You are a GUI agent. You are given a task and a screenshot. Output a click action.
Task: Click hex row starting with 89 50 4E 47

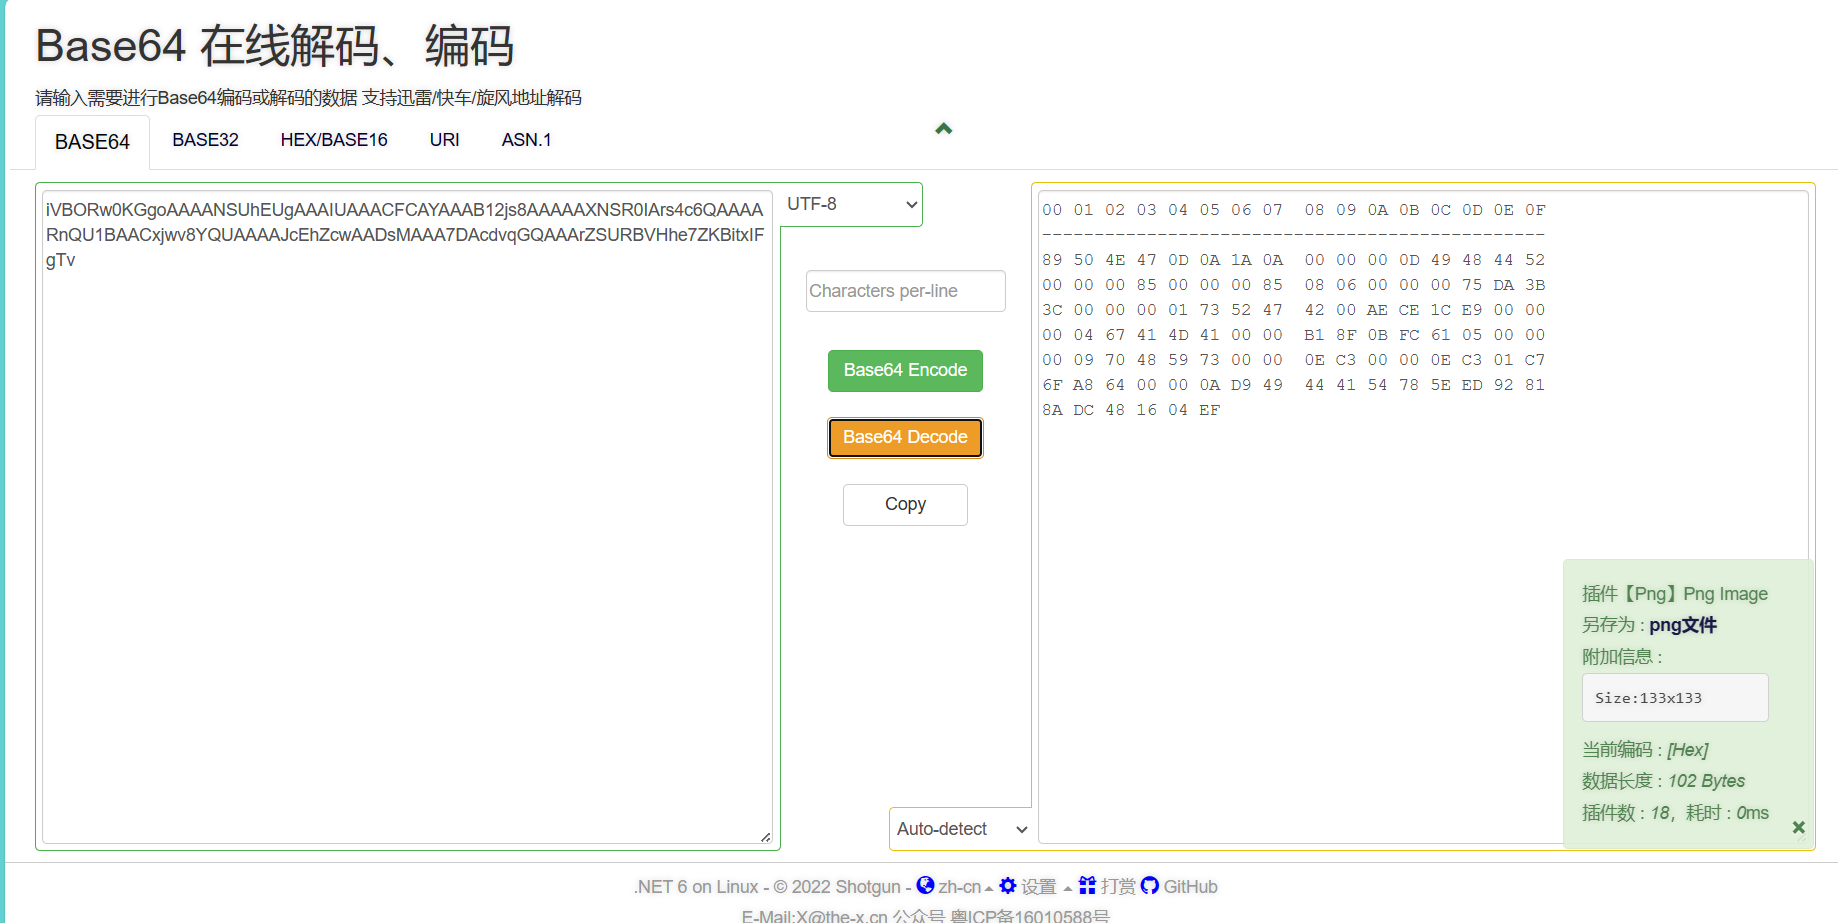1294,260
